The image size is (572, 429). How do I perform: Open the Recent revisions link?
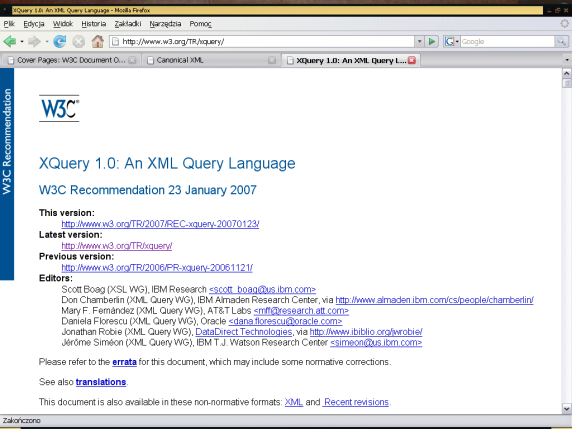click(x=356, y=402)
